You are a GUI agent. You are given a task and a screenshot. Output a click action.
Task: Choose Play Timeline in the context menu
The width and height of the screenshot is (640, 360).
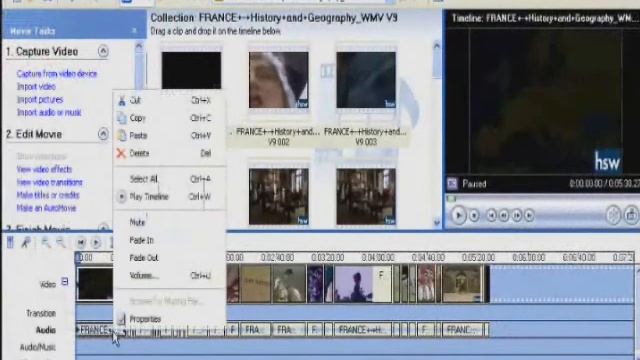point(169,196)
